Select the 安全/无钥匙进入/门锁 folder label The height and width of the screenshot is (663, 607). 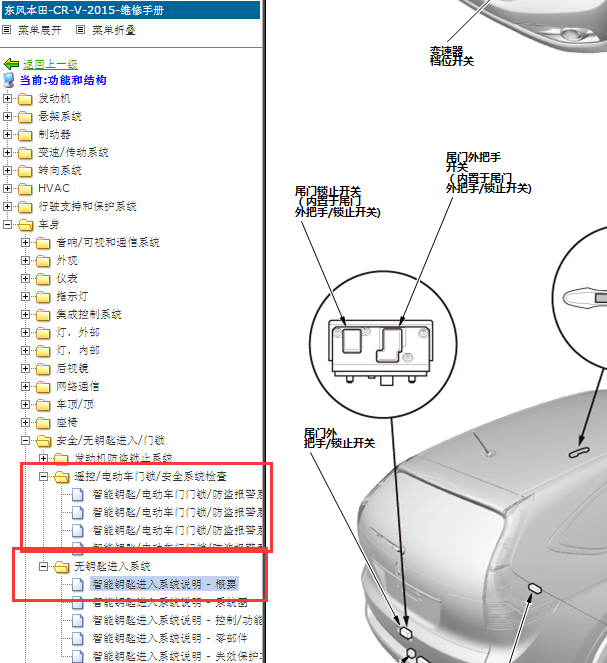pyautogui.click(x=110, y=440)
